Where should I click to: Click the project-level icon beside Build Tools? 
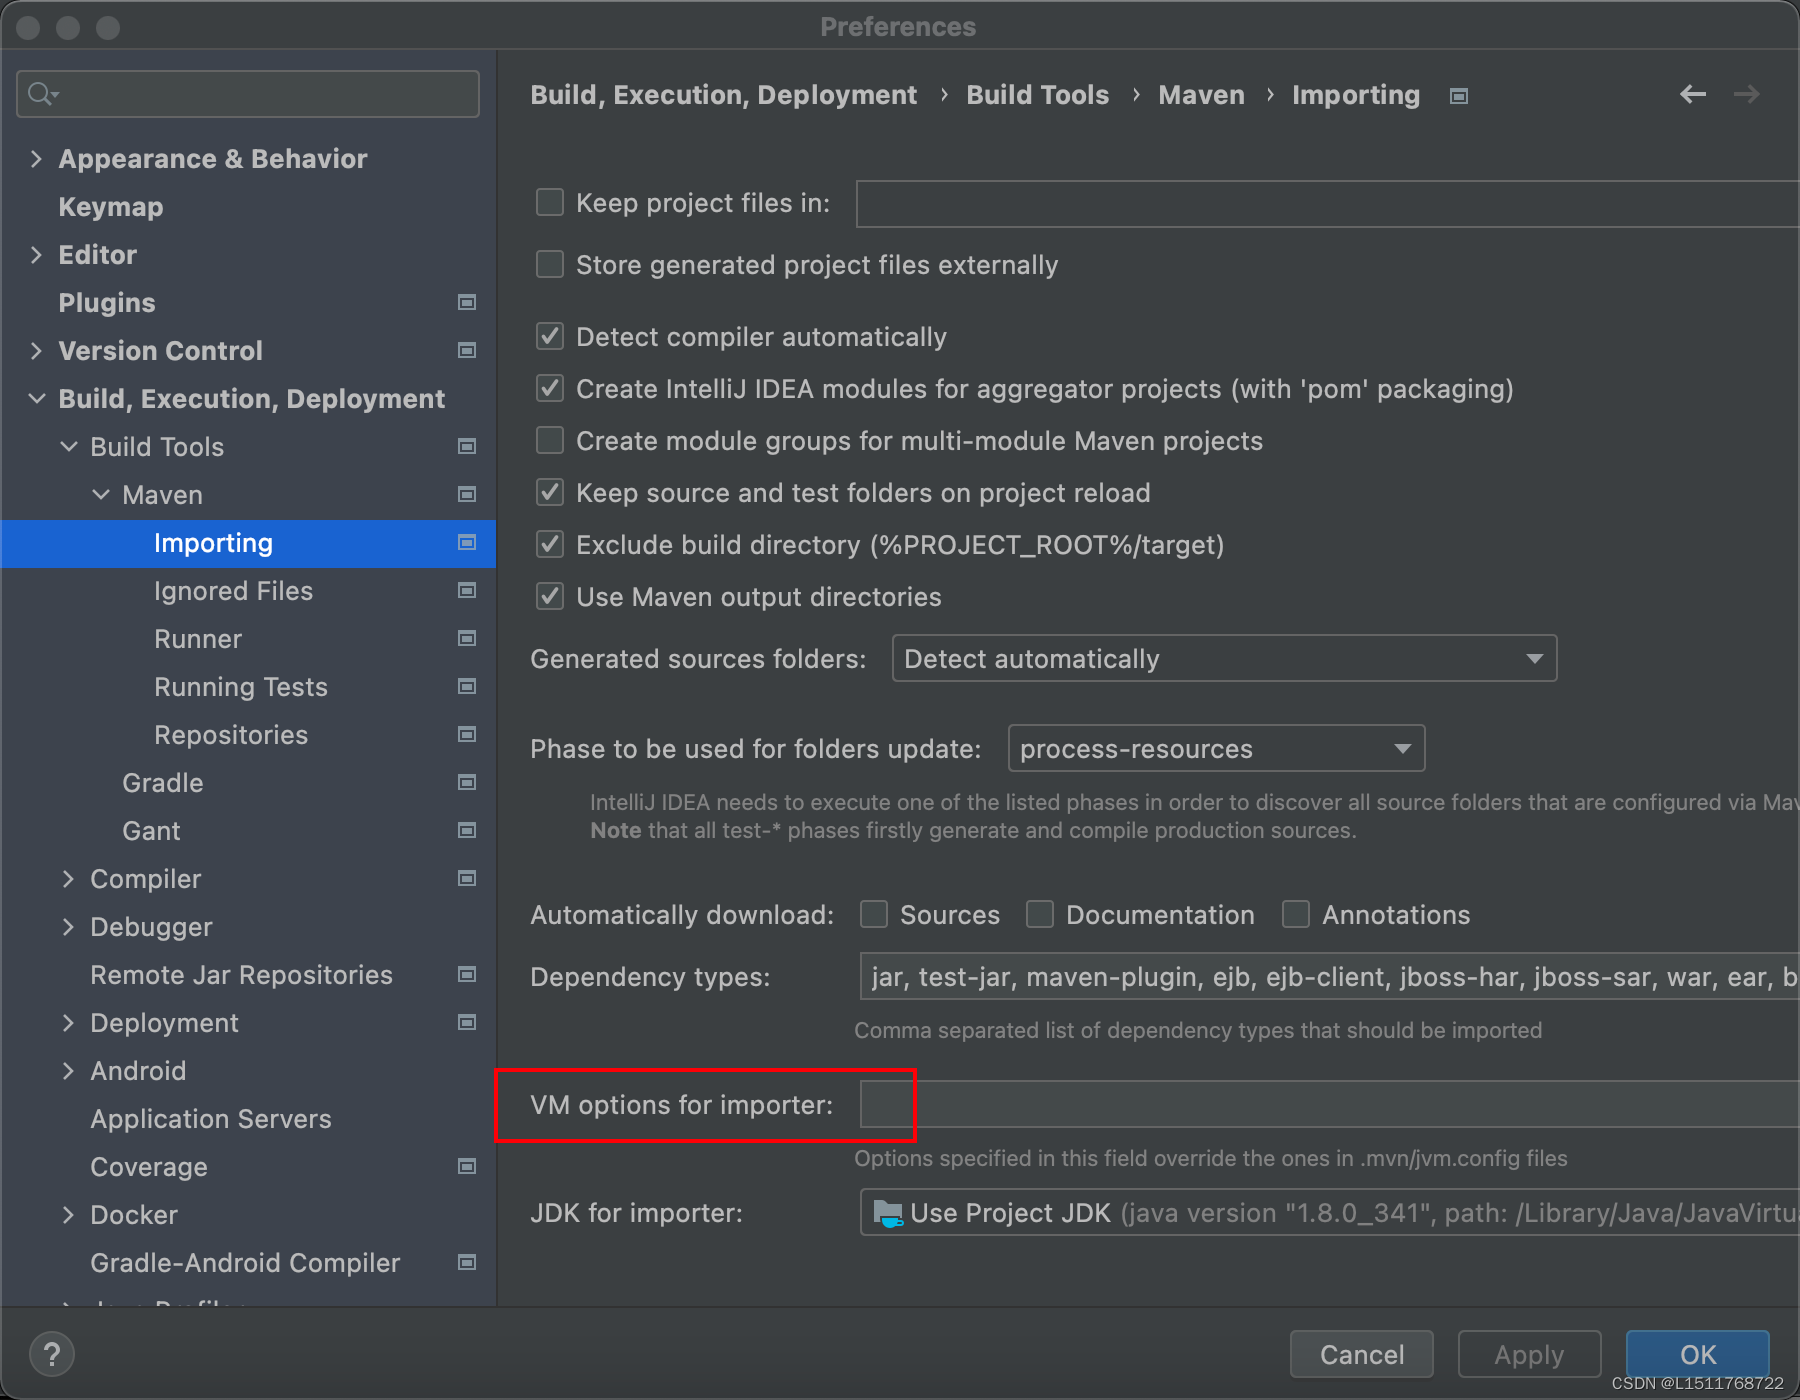coord(466,446)
